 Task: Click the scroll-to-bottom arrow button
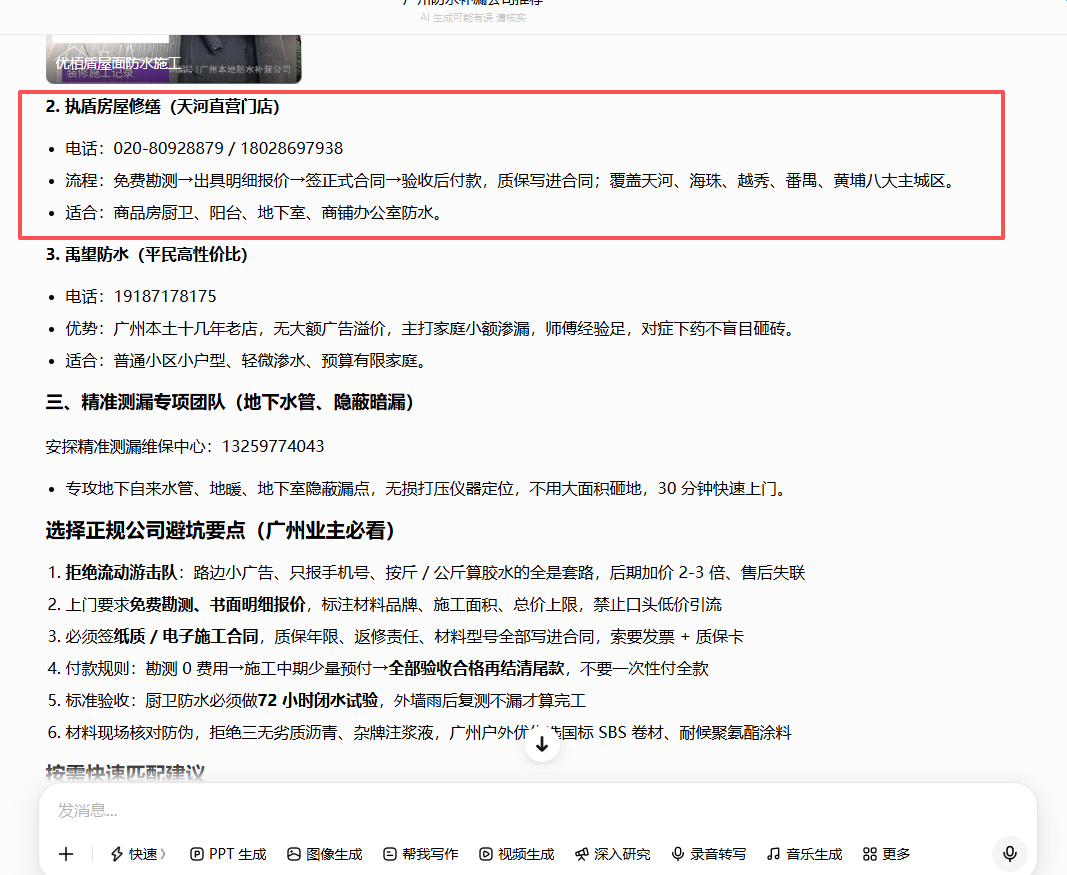point(542,744)
